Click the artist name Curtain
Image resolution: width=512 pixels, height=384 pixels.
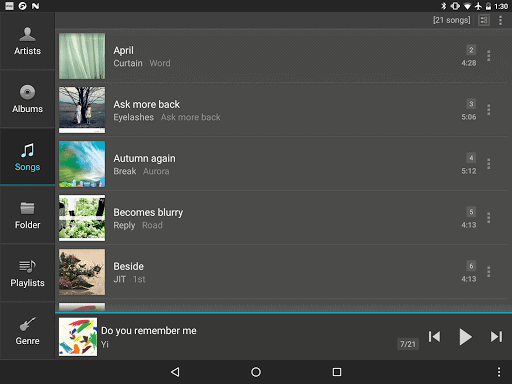point(128,63)
